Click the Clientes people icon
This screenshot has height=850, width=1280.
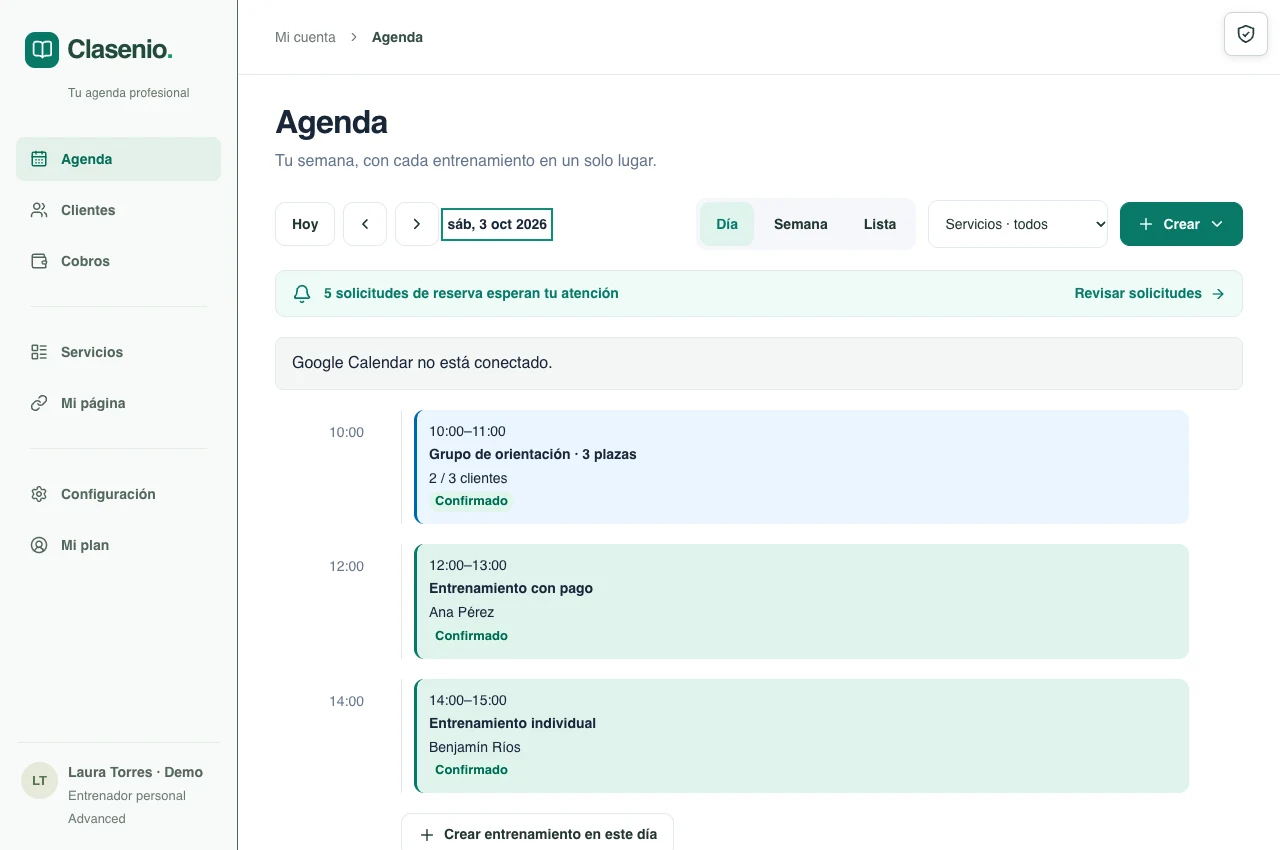pyautogui.click(x=39, y=210)
